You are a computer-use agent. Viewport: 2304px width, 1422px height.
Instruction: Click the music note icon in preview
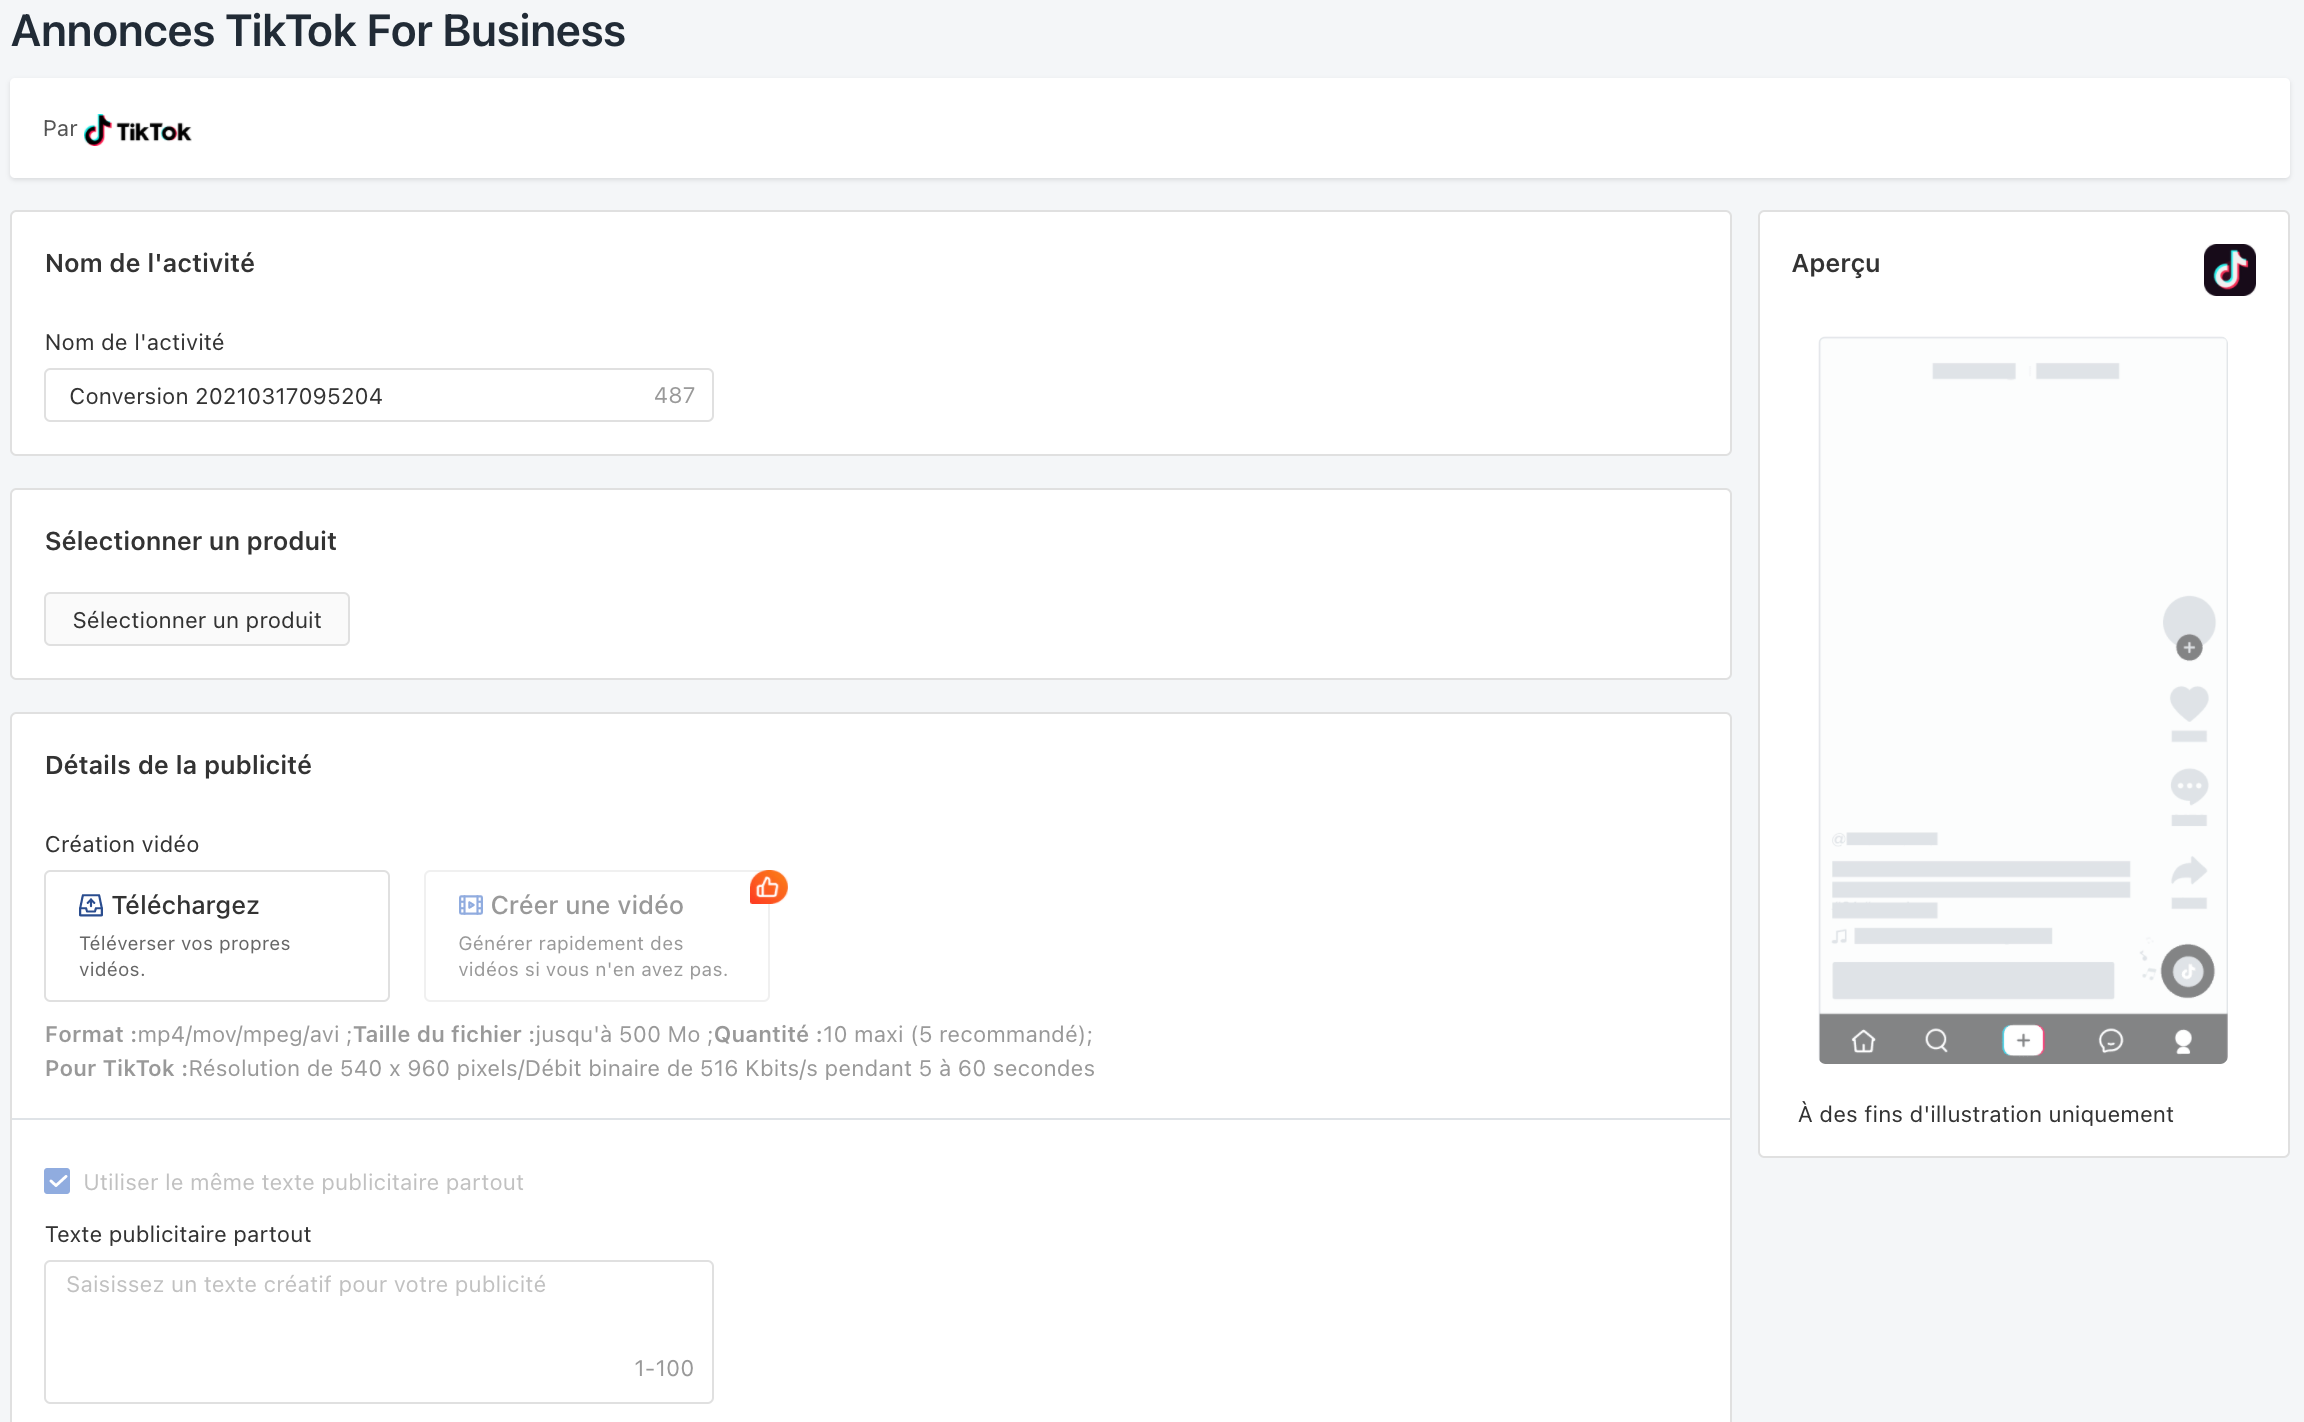pyautogui.click(x=1840, y=936)
